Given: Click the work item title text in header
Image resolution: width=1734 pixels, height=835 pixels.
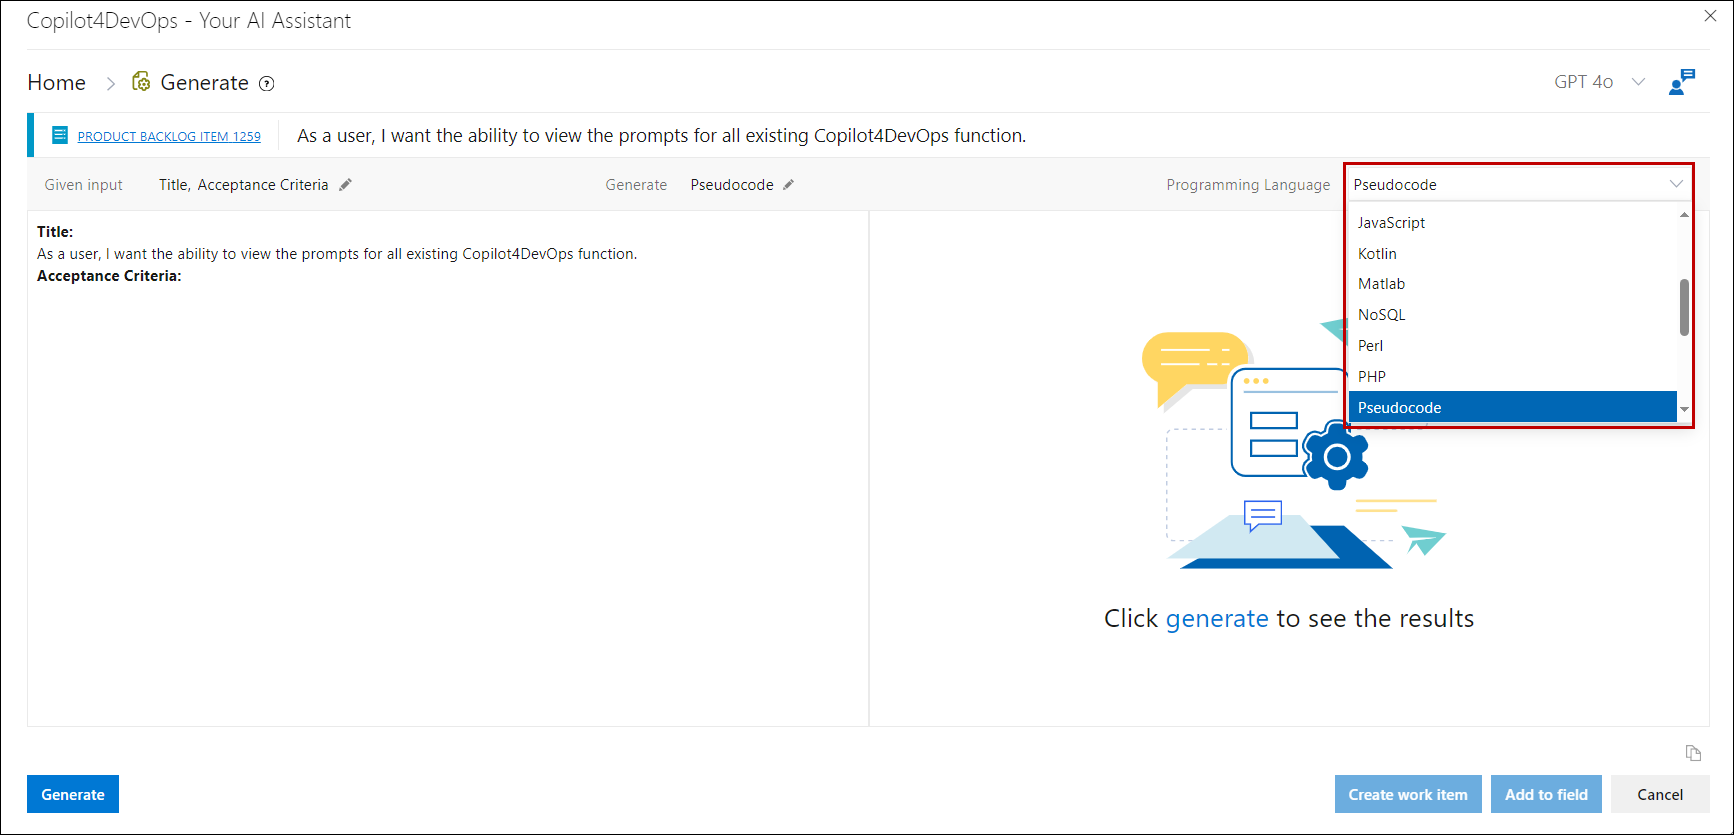Looking at the screenshot, I should (x=661, y=136).
